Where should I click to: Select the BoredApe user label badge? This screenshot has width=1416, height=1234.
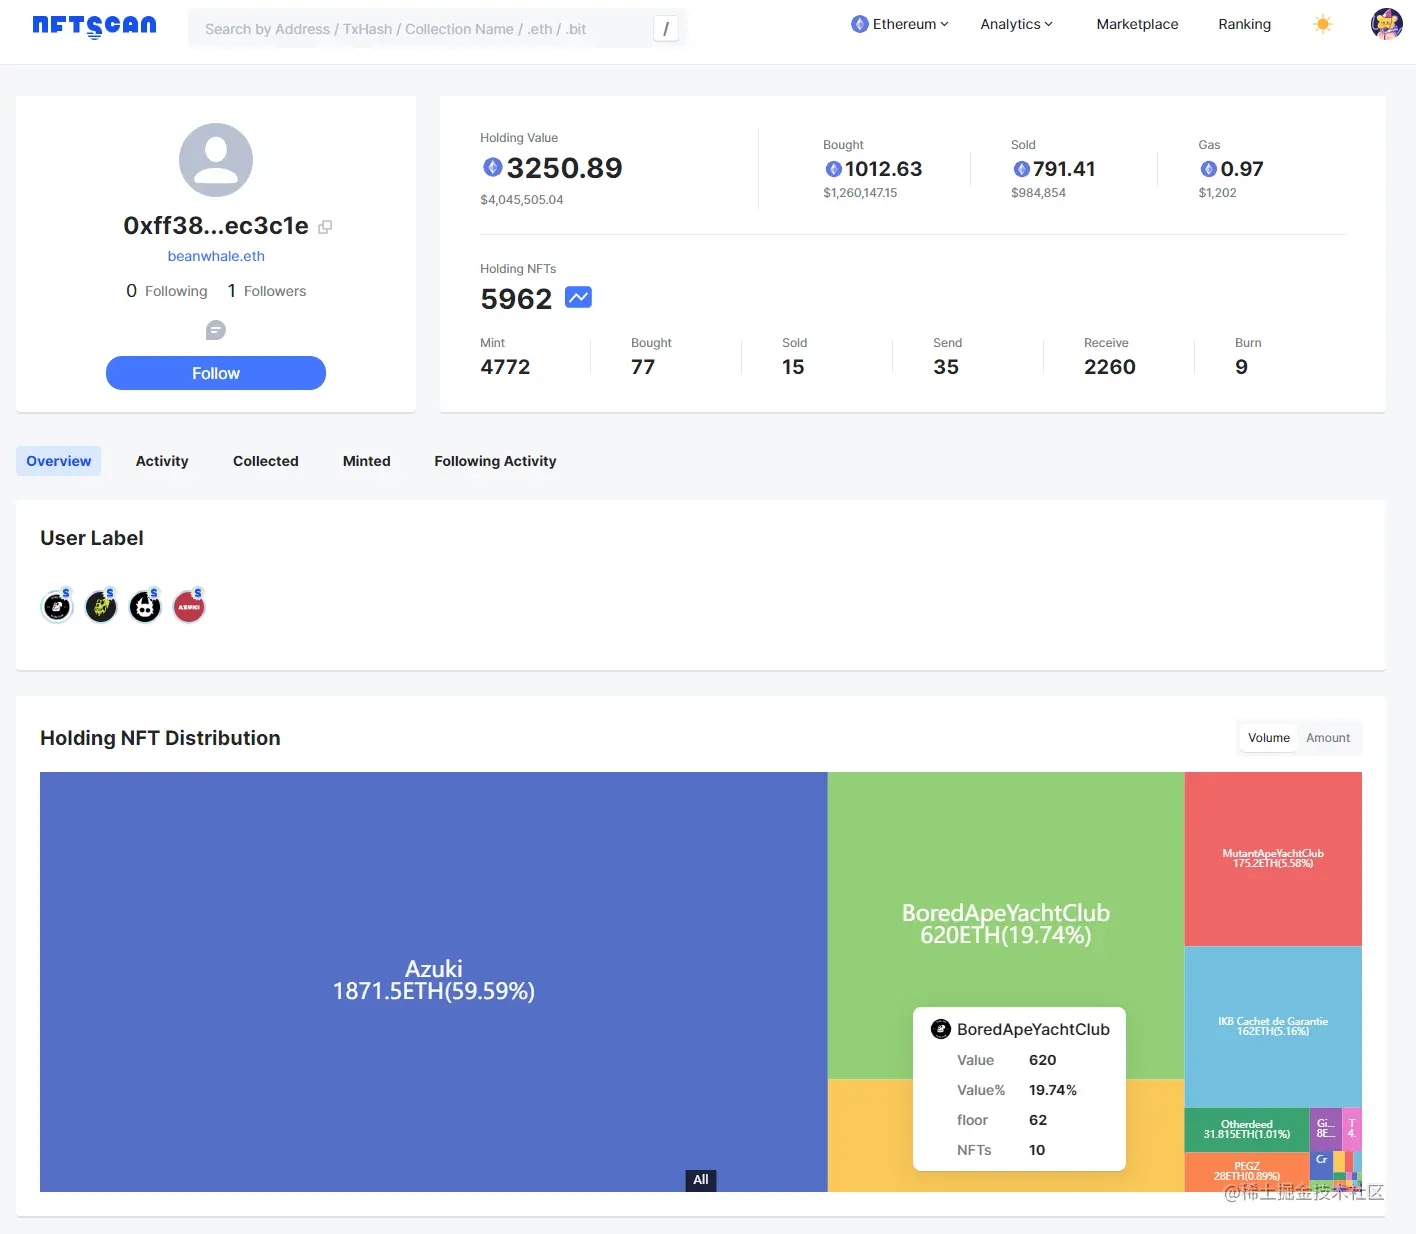point(57,606)
